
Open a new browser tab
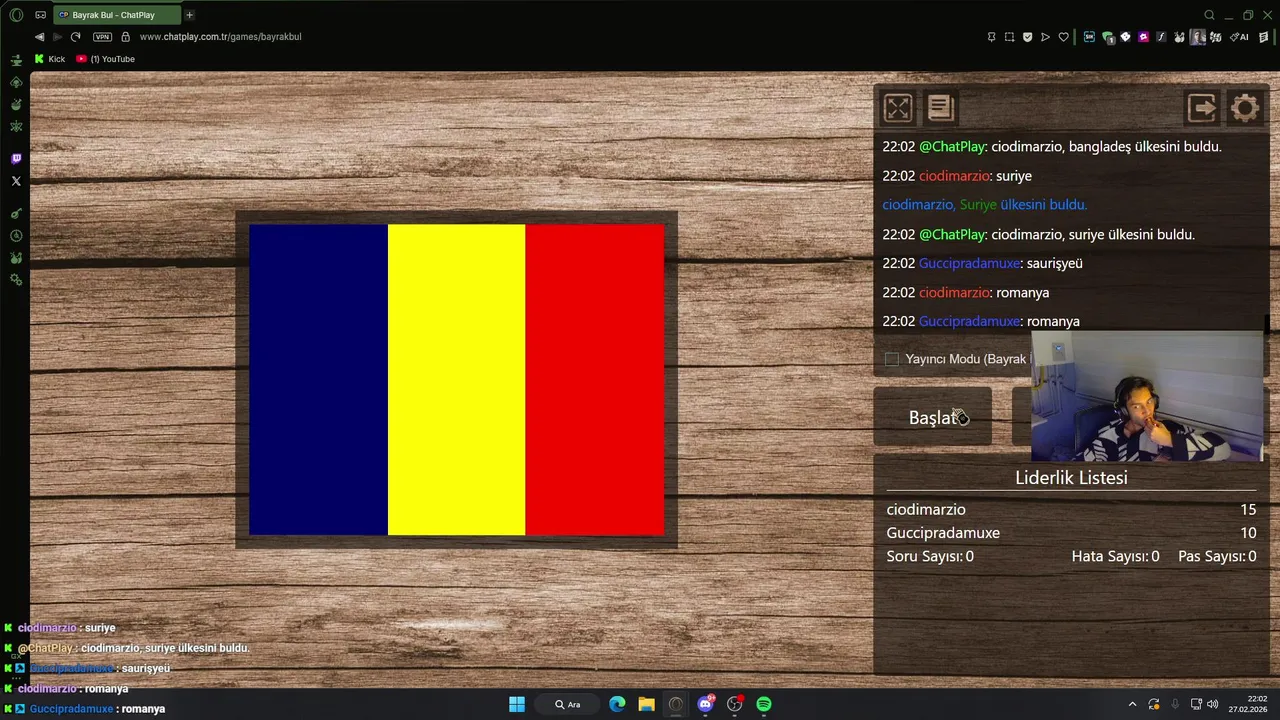point(189,15)
